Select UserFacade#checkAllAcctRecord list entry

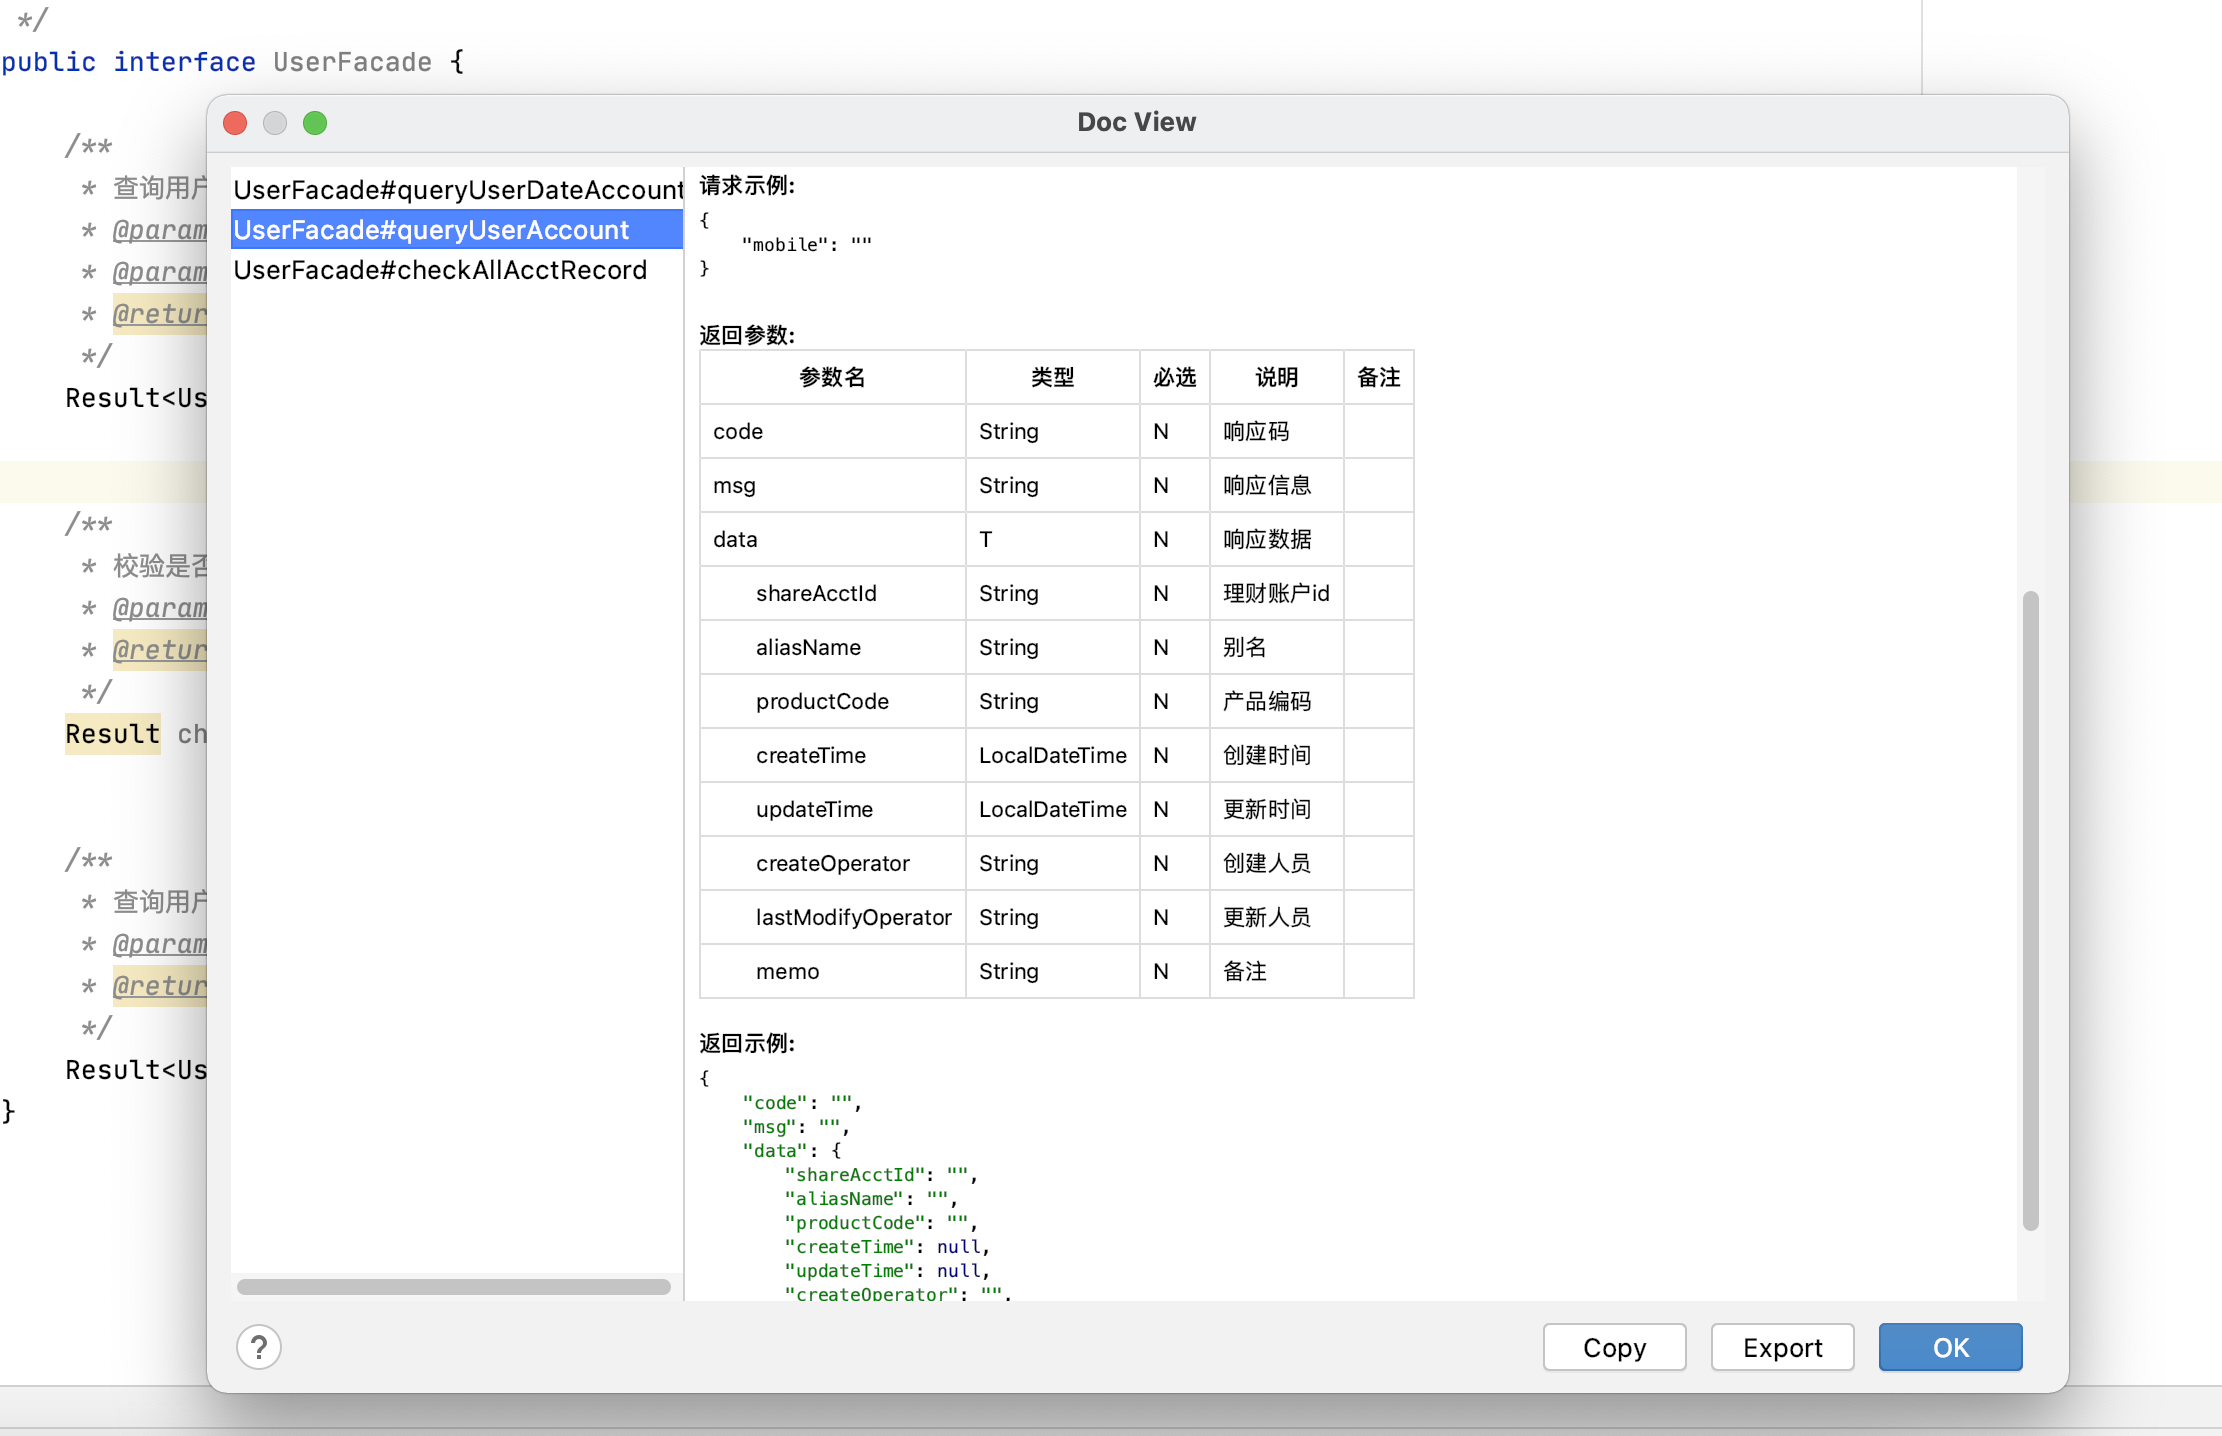tap(440, 270)
